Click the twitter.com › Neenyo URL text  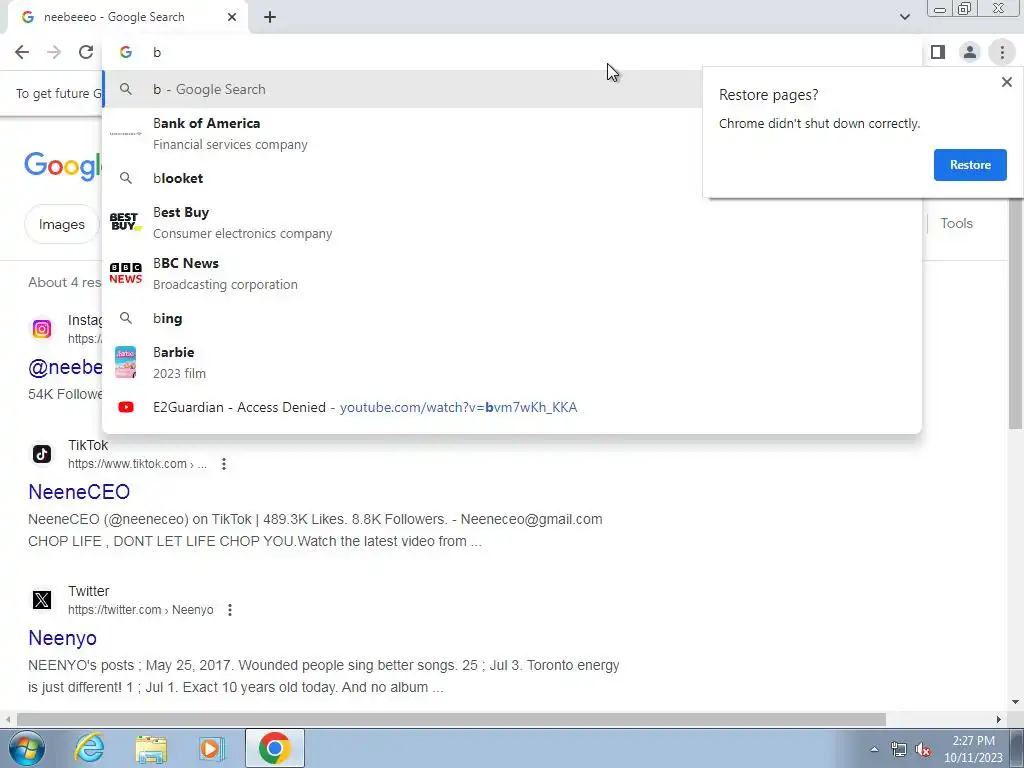point(140,610)
